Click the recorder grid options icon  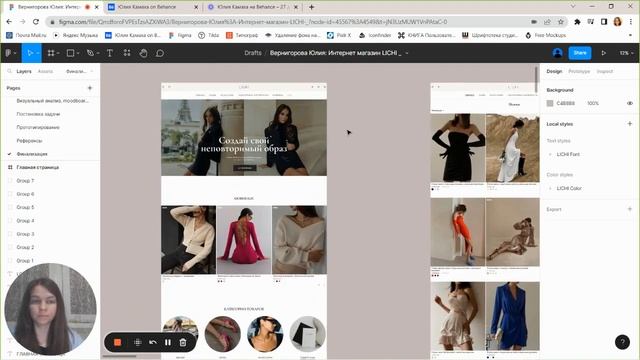[x=138, y=342]
